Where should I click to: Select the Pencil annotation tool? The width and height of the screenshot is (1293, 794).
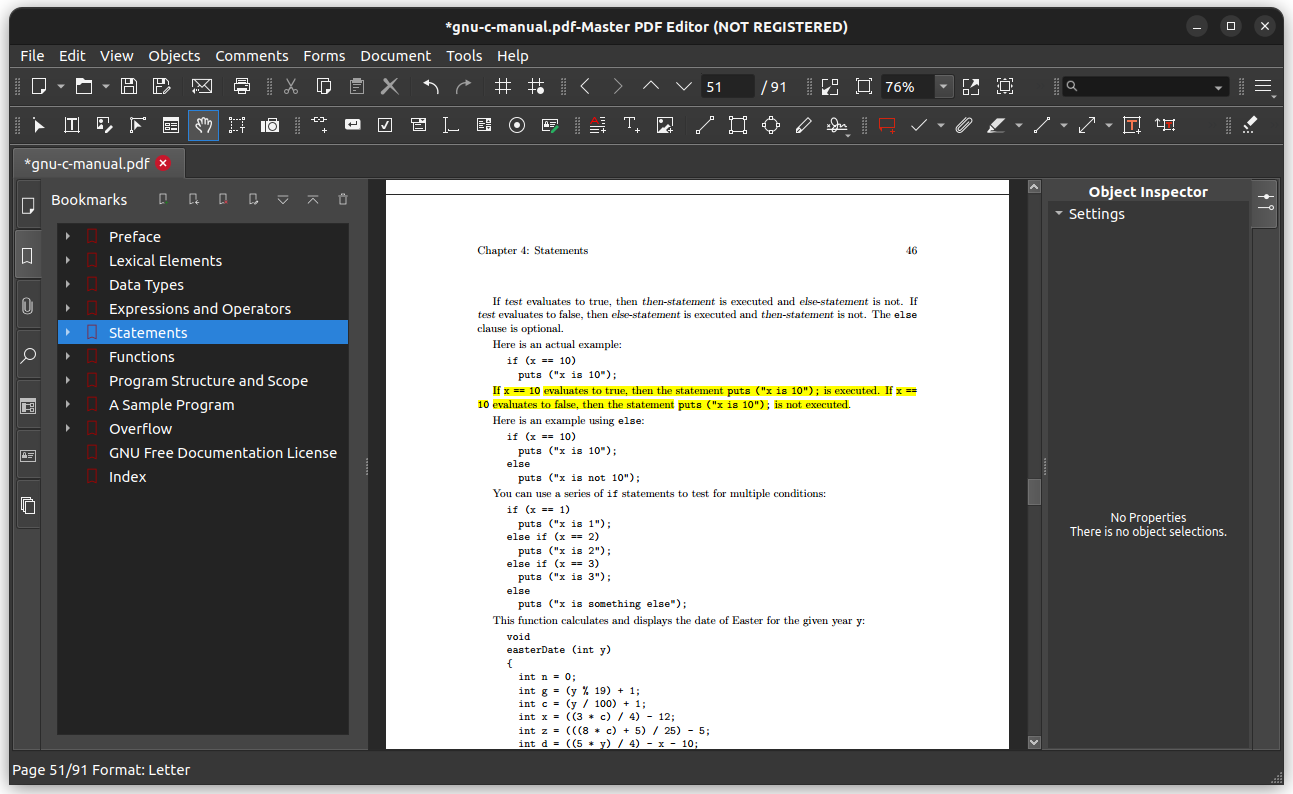click(x=802, y=124)
